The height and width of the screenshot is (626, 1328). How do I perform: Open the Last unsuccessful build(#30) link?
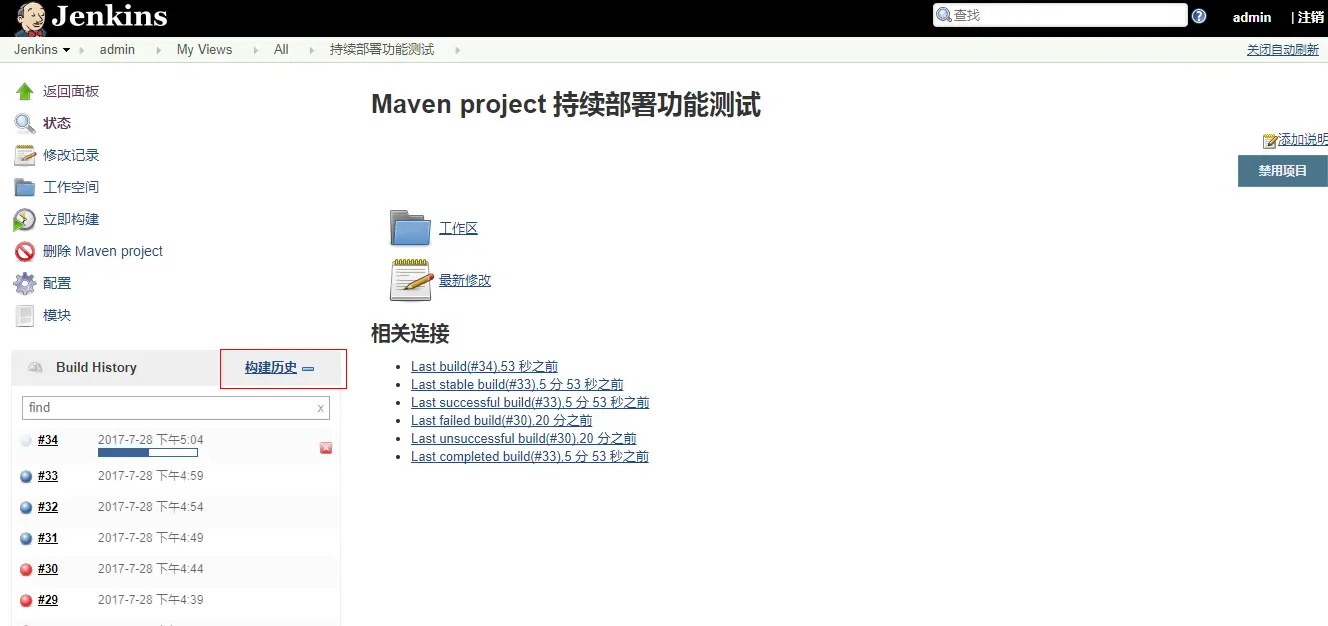[523, 439]
